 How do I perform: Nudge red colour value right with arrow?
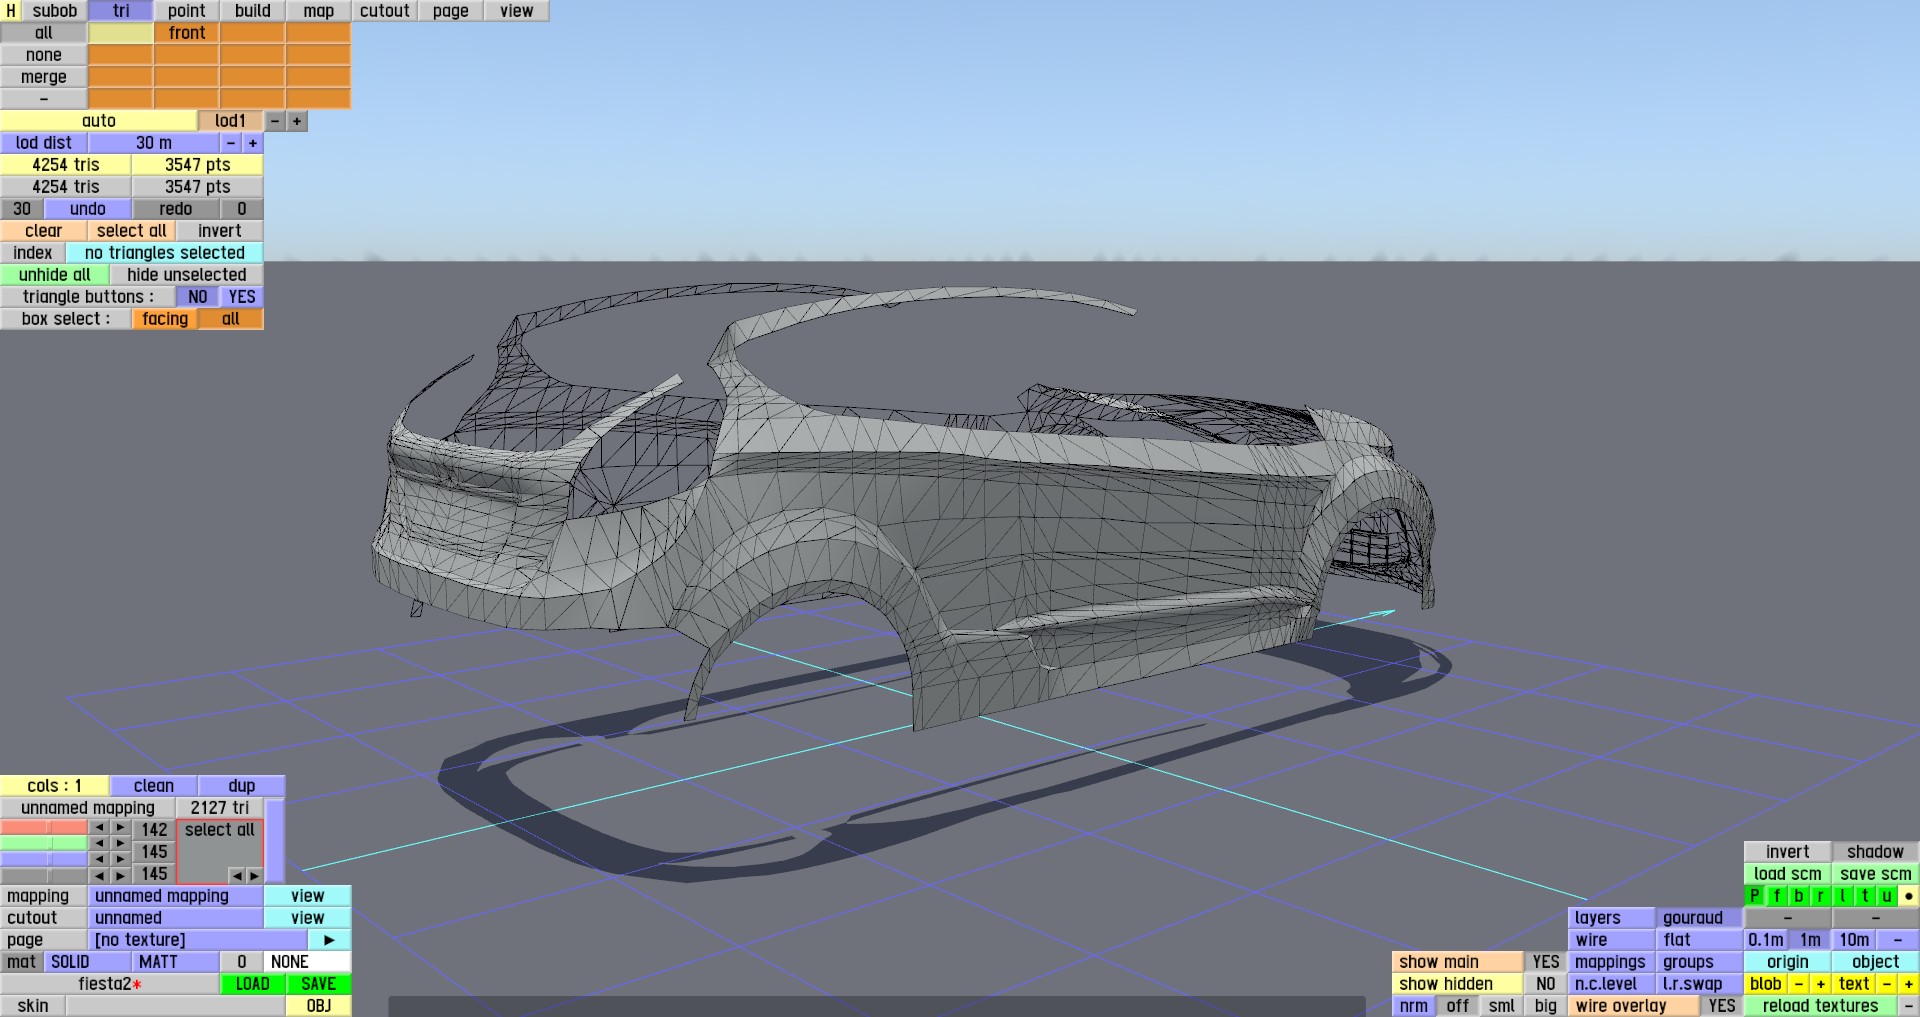(121, 828)
